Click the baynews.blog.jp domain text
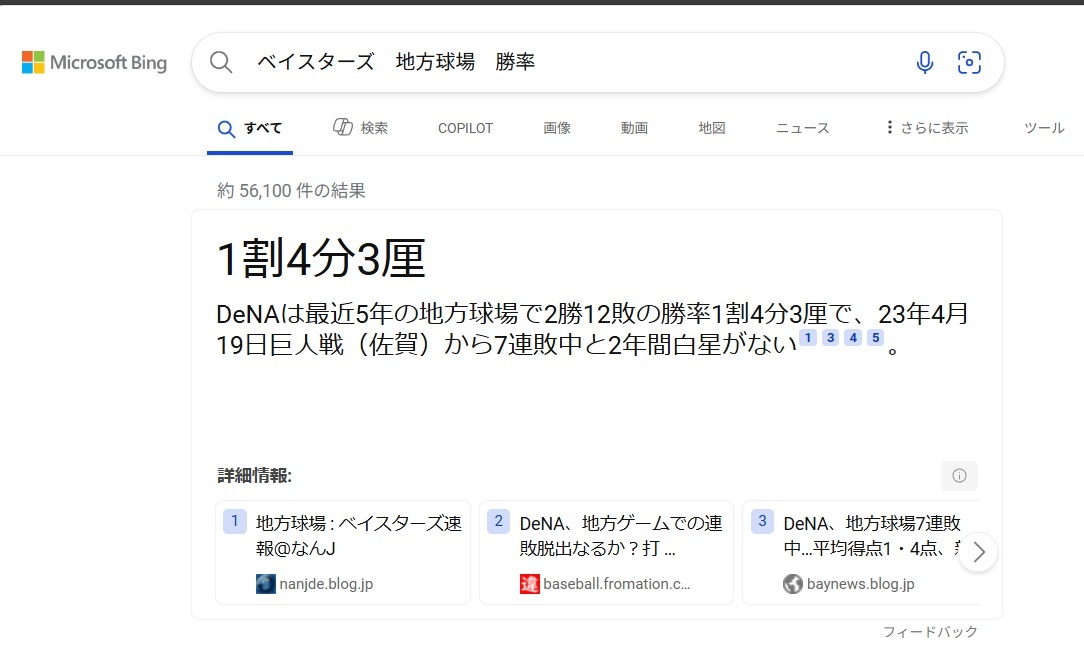The width and height of the screenshot is (1084, 657). 861,584
